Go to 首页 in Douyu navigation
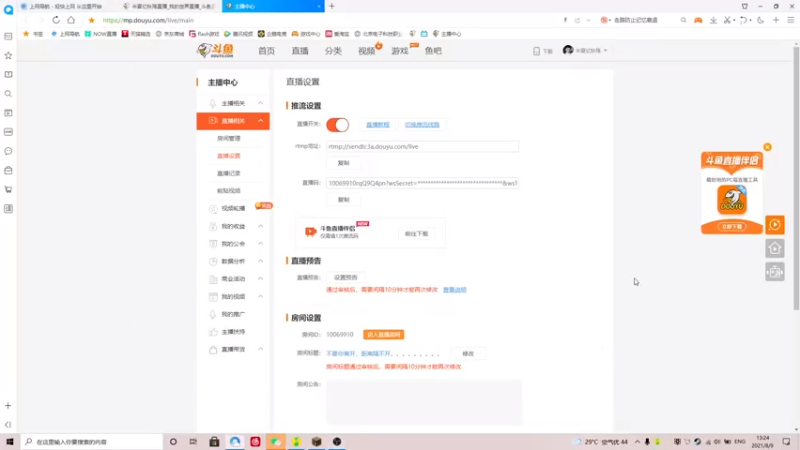 point(266,51)
